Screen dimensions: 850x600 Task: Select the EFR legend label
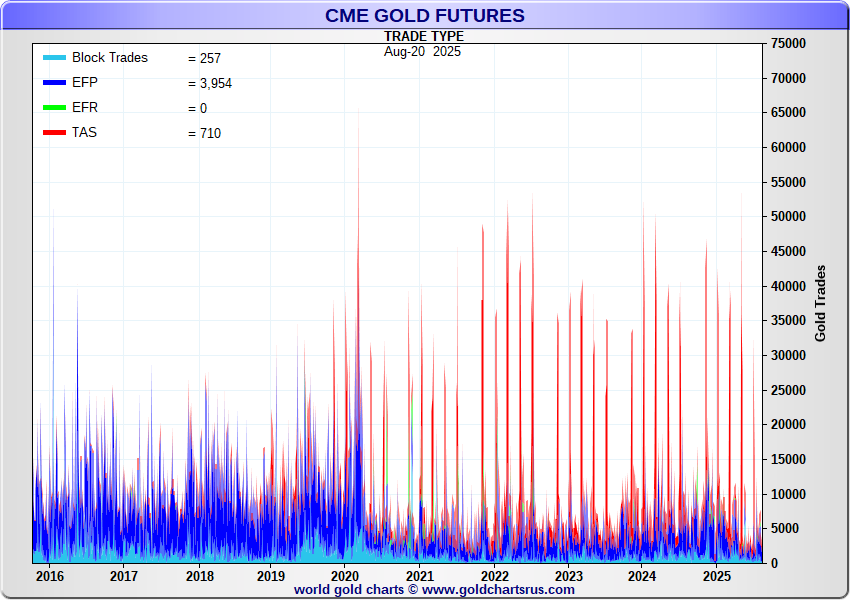click(85, 107)
